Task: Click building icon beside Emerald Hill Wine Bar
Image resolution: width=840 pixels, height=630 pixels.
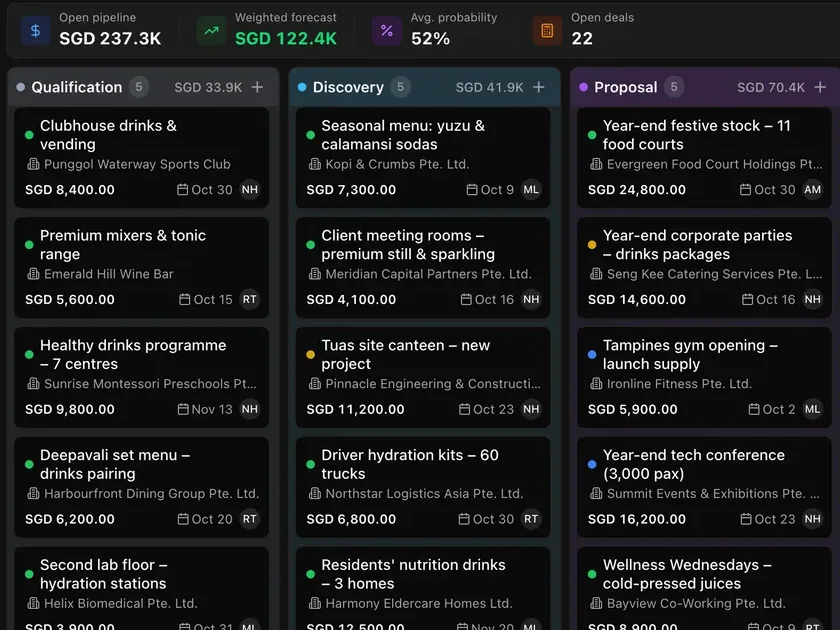Action: (x=33, y=274)
